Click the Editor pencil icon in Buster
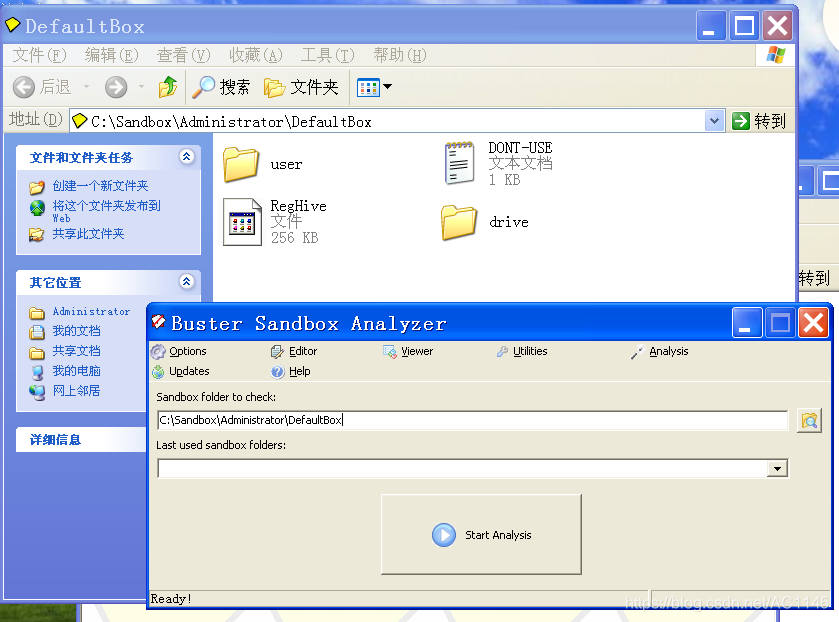This screenshot has height=622, width=839. click(277, 351)
